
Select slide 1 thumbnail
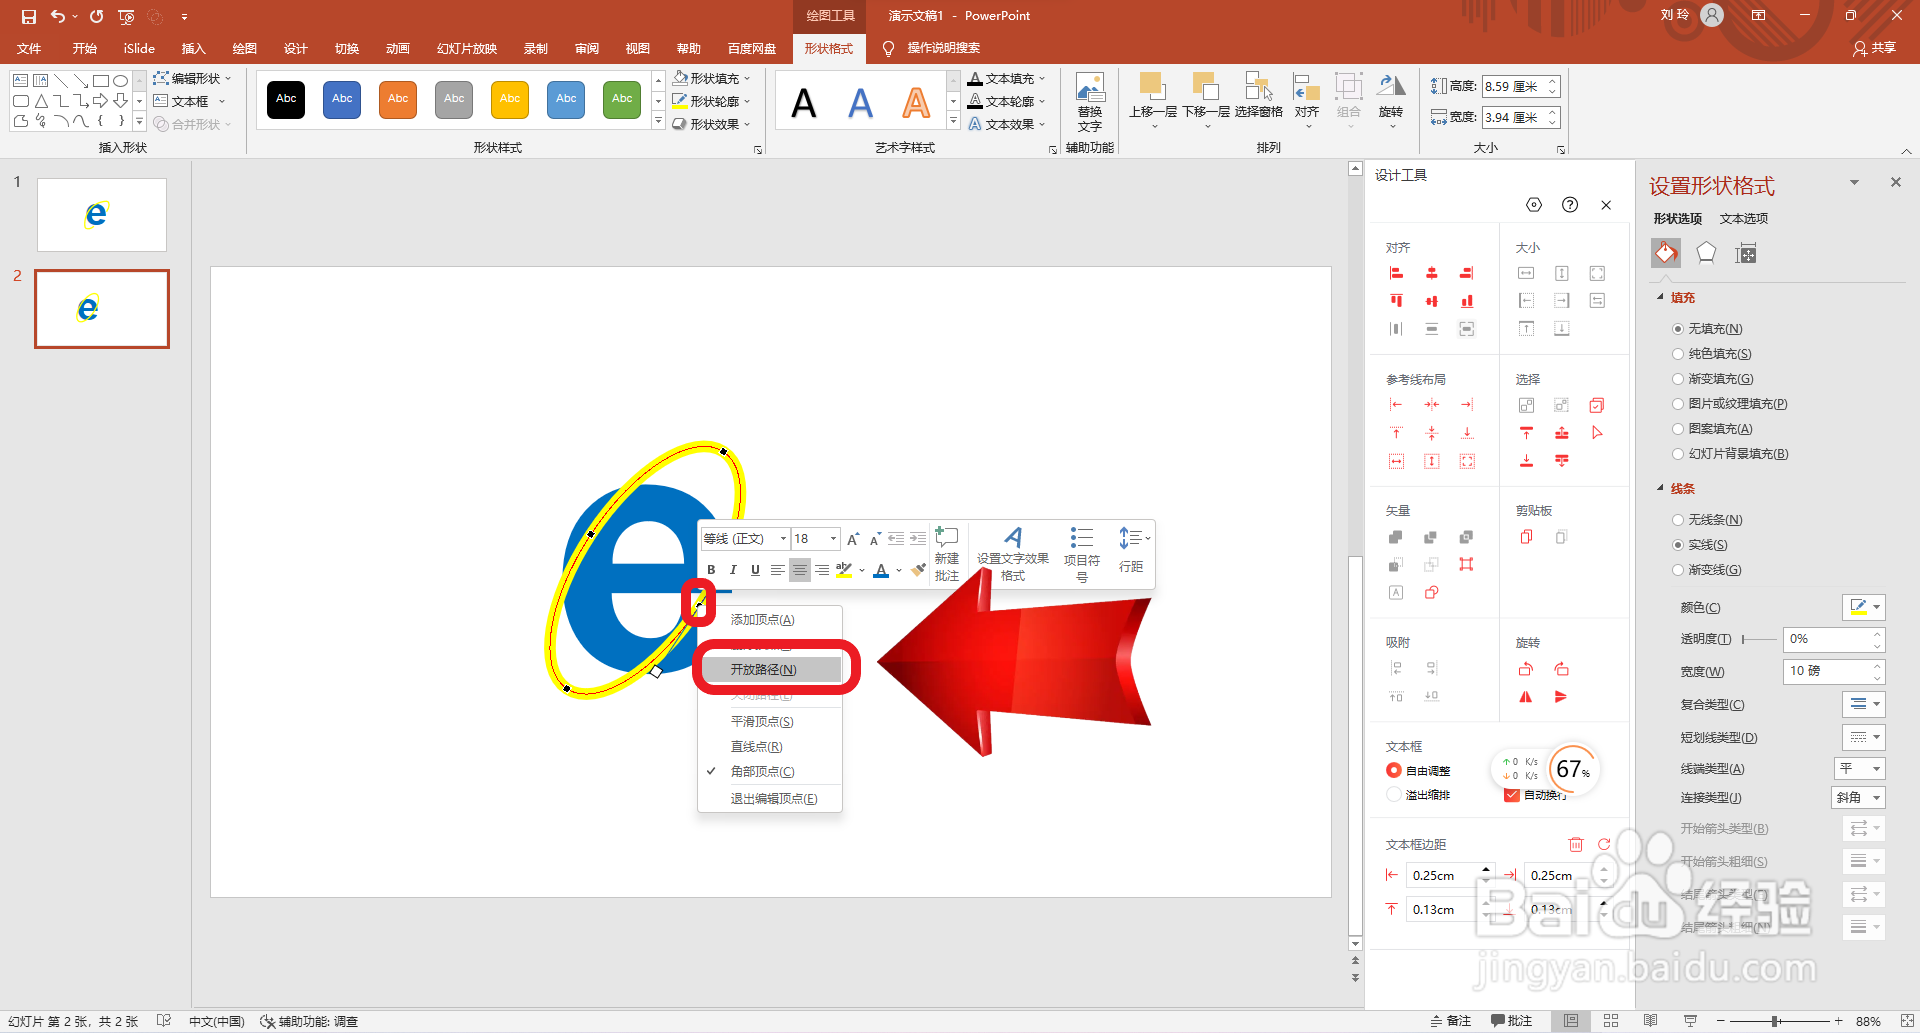coord(102,215)
